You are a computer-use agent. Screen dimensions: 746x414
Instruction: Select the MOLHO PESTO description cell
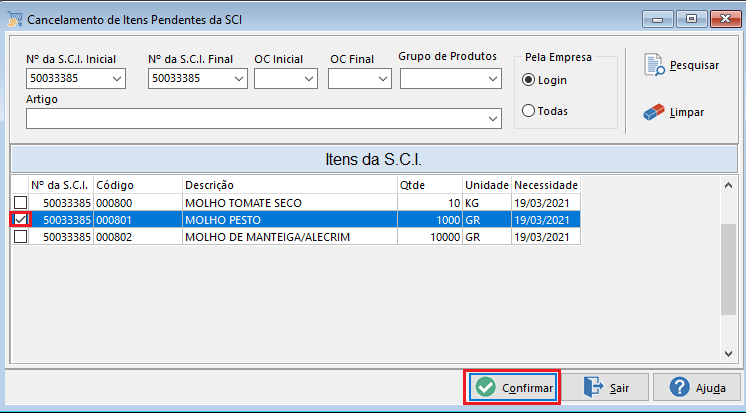pos(290,220)
